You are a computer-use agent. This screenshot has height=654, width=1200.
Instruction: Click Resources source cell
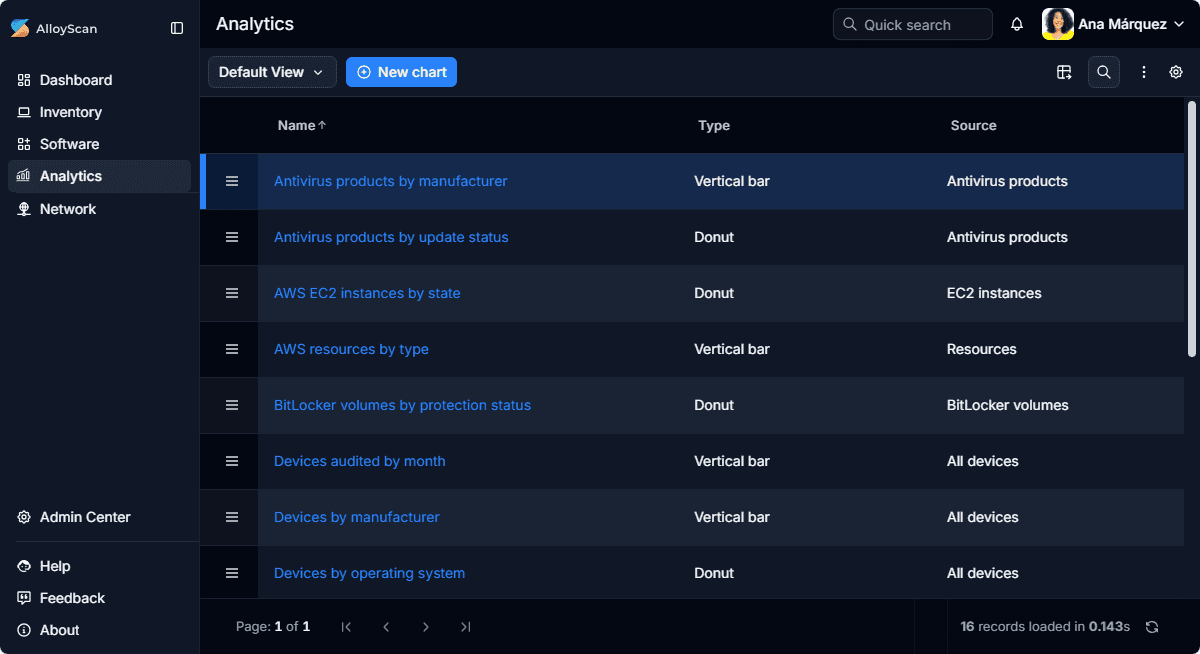982,349
